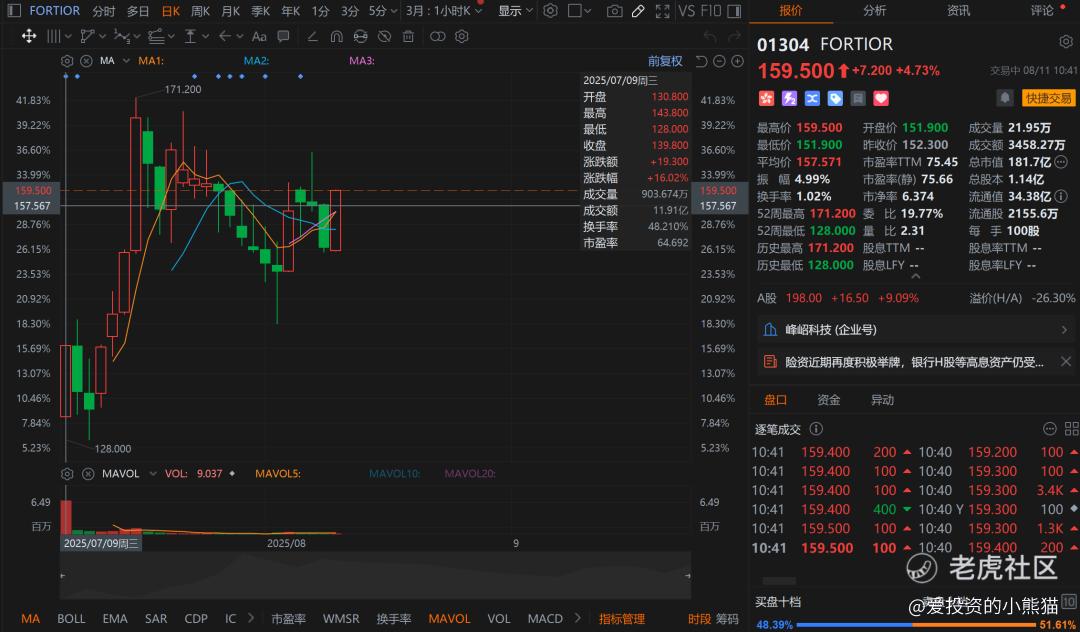Open 资讯 news tab

(x=958, y=10)
